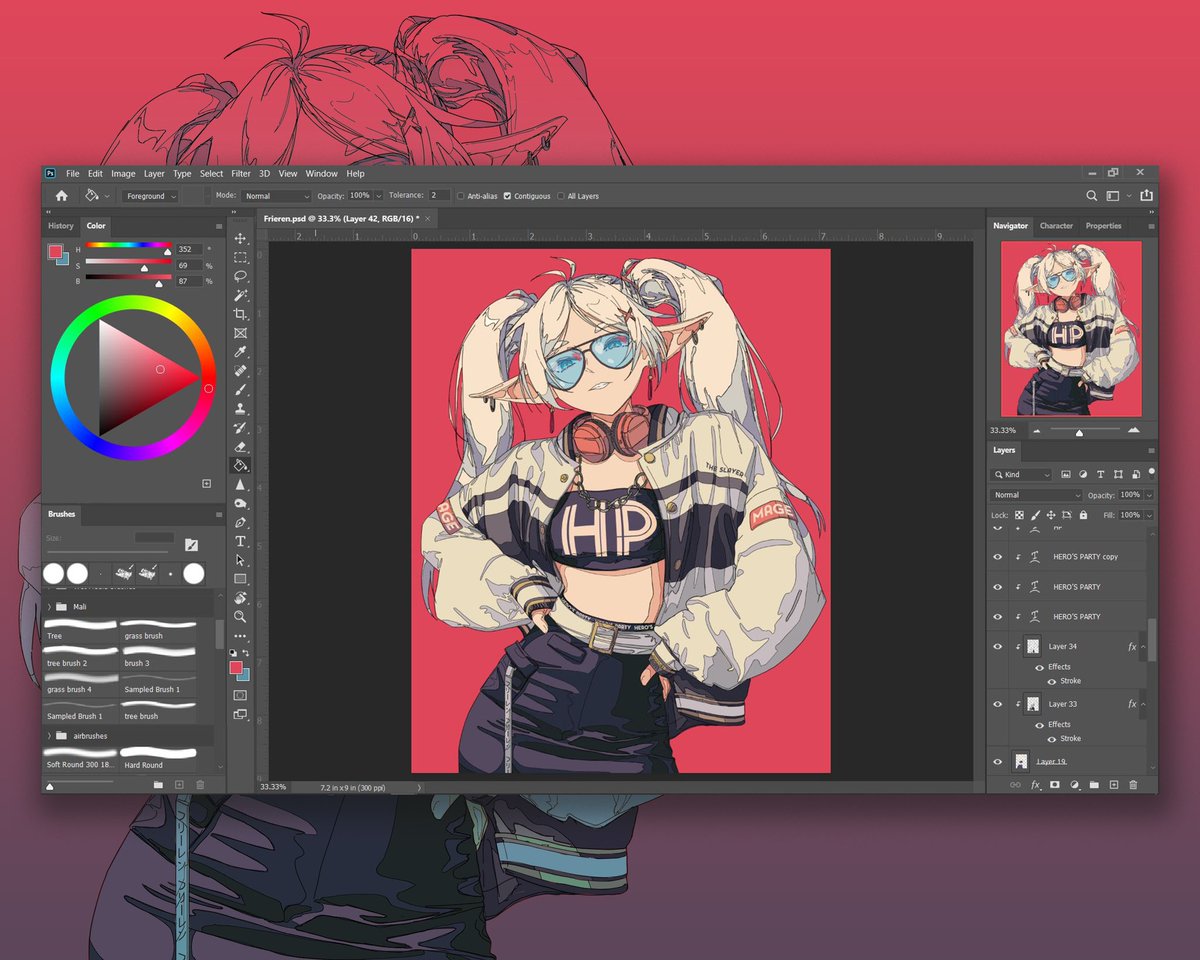The image size is (1200, 960).
Task: Click the Home icon in options bar
Action: tap(61, 196)
